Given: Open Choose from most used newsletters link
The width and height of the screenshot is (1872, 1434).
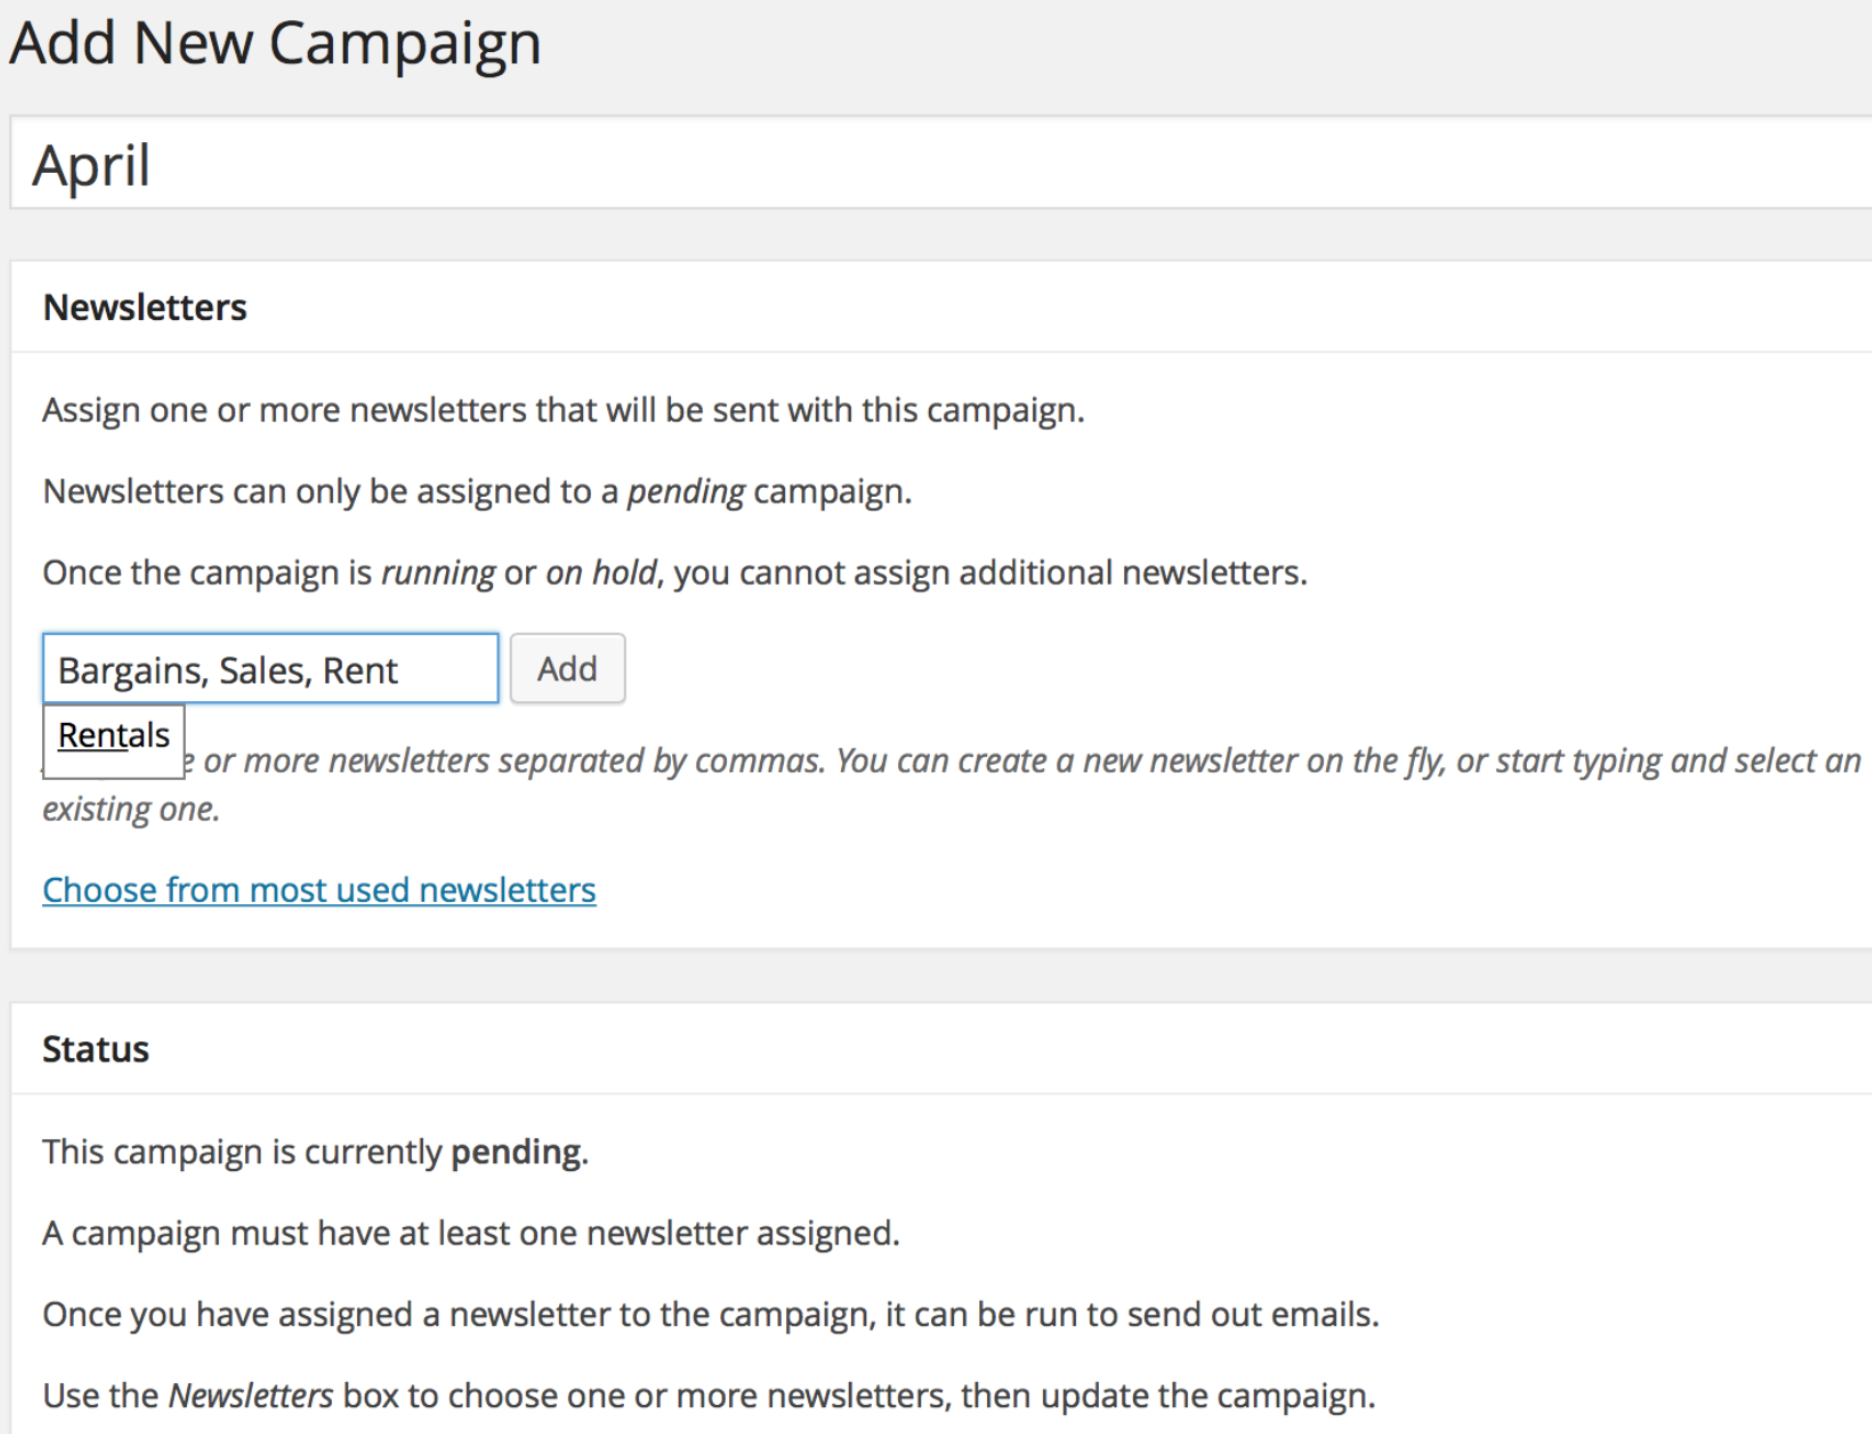Looking at the screenshot, I should tap(319, 889).
